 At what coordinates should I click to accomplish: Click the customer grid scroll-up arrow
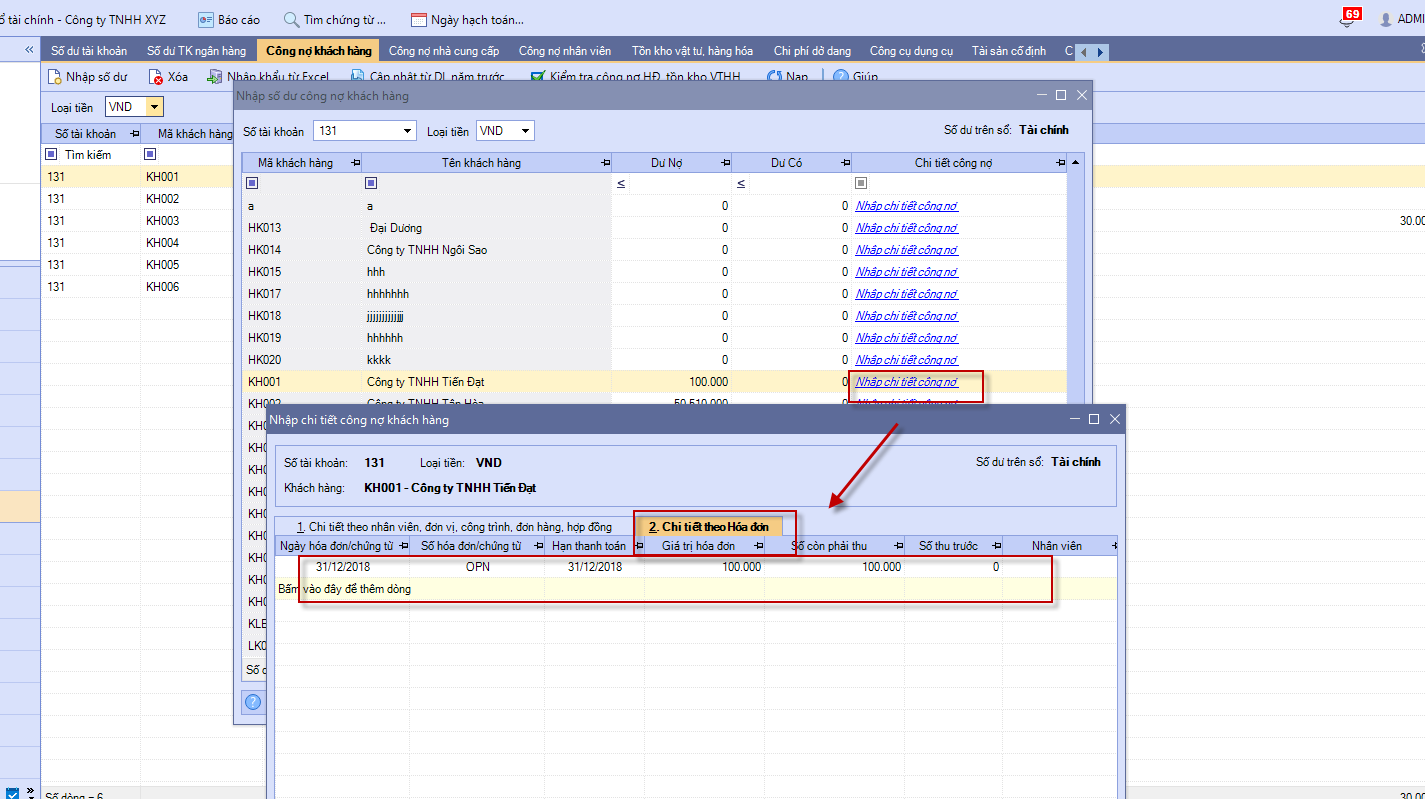click(x=1075, y=162)
